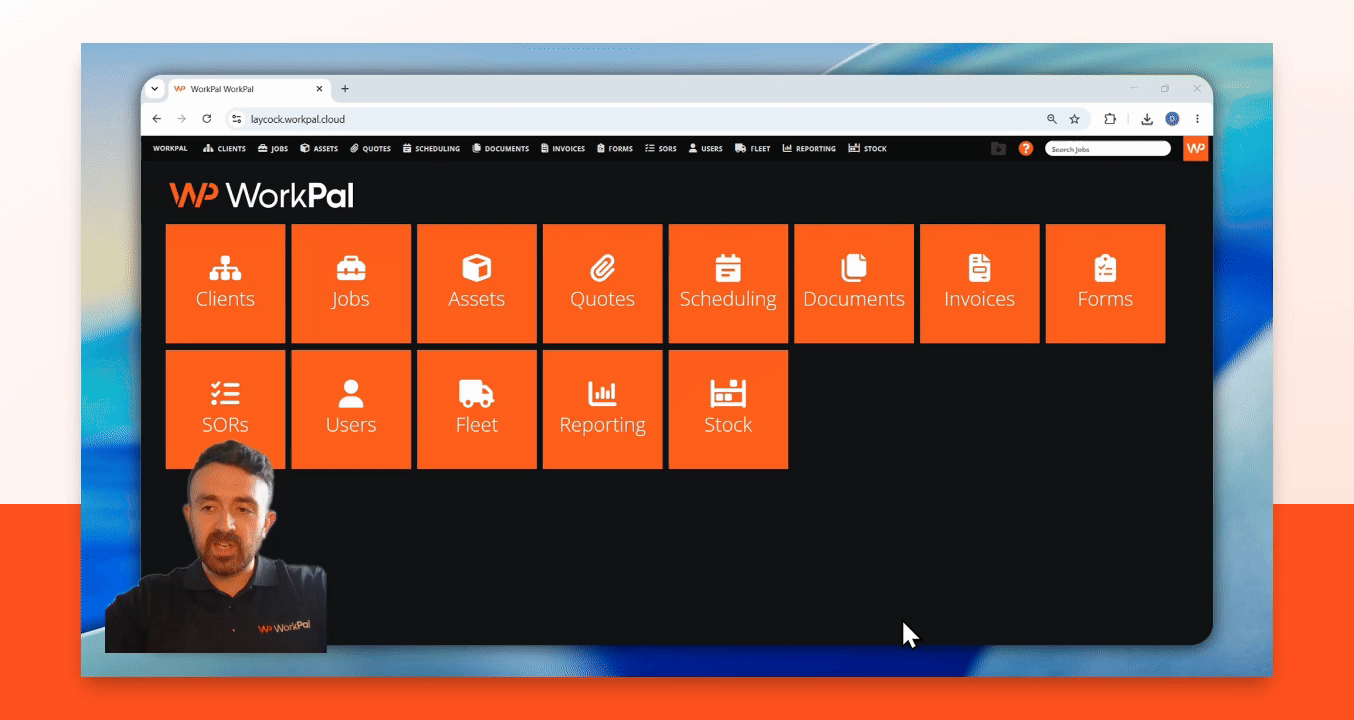This screenshot has height=720, width=1354.
Task: Select WORKPAL in the top navigation bar
Action: click(170, 149)
